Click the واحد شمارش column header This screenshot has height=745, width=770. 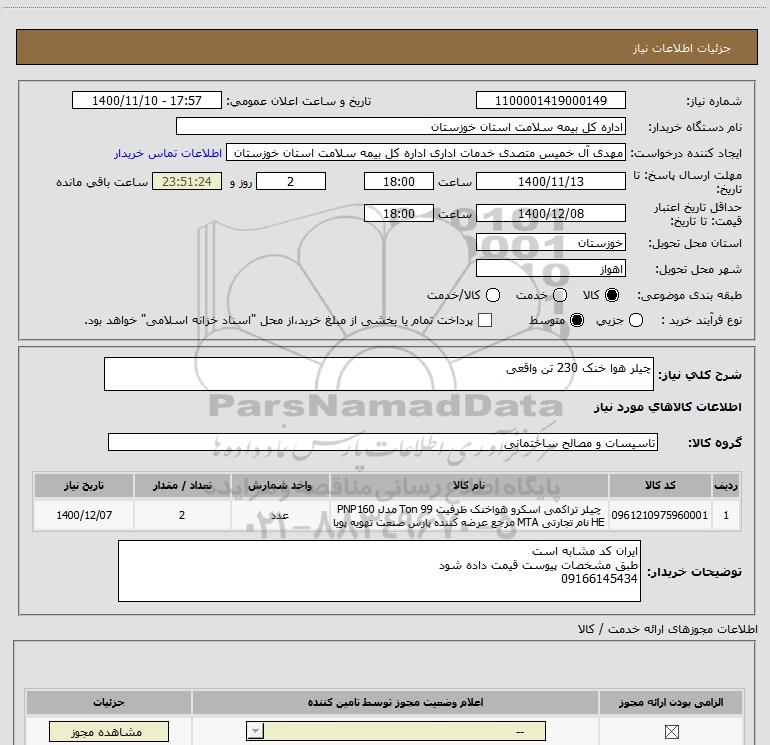click(x=280, y=485)
